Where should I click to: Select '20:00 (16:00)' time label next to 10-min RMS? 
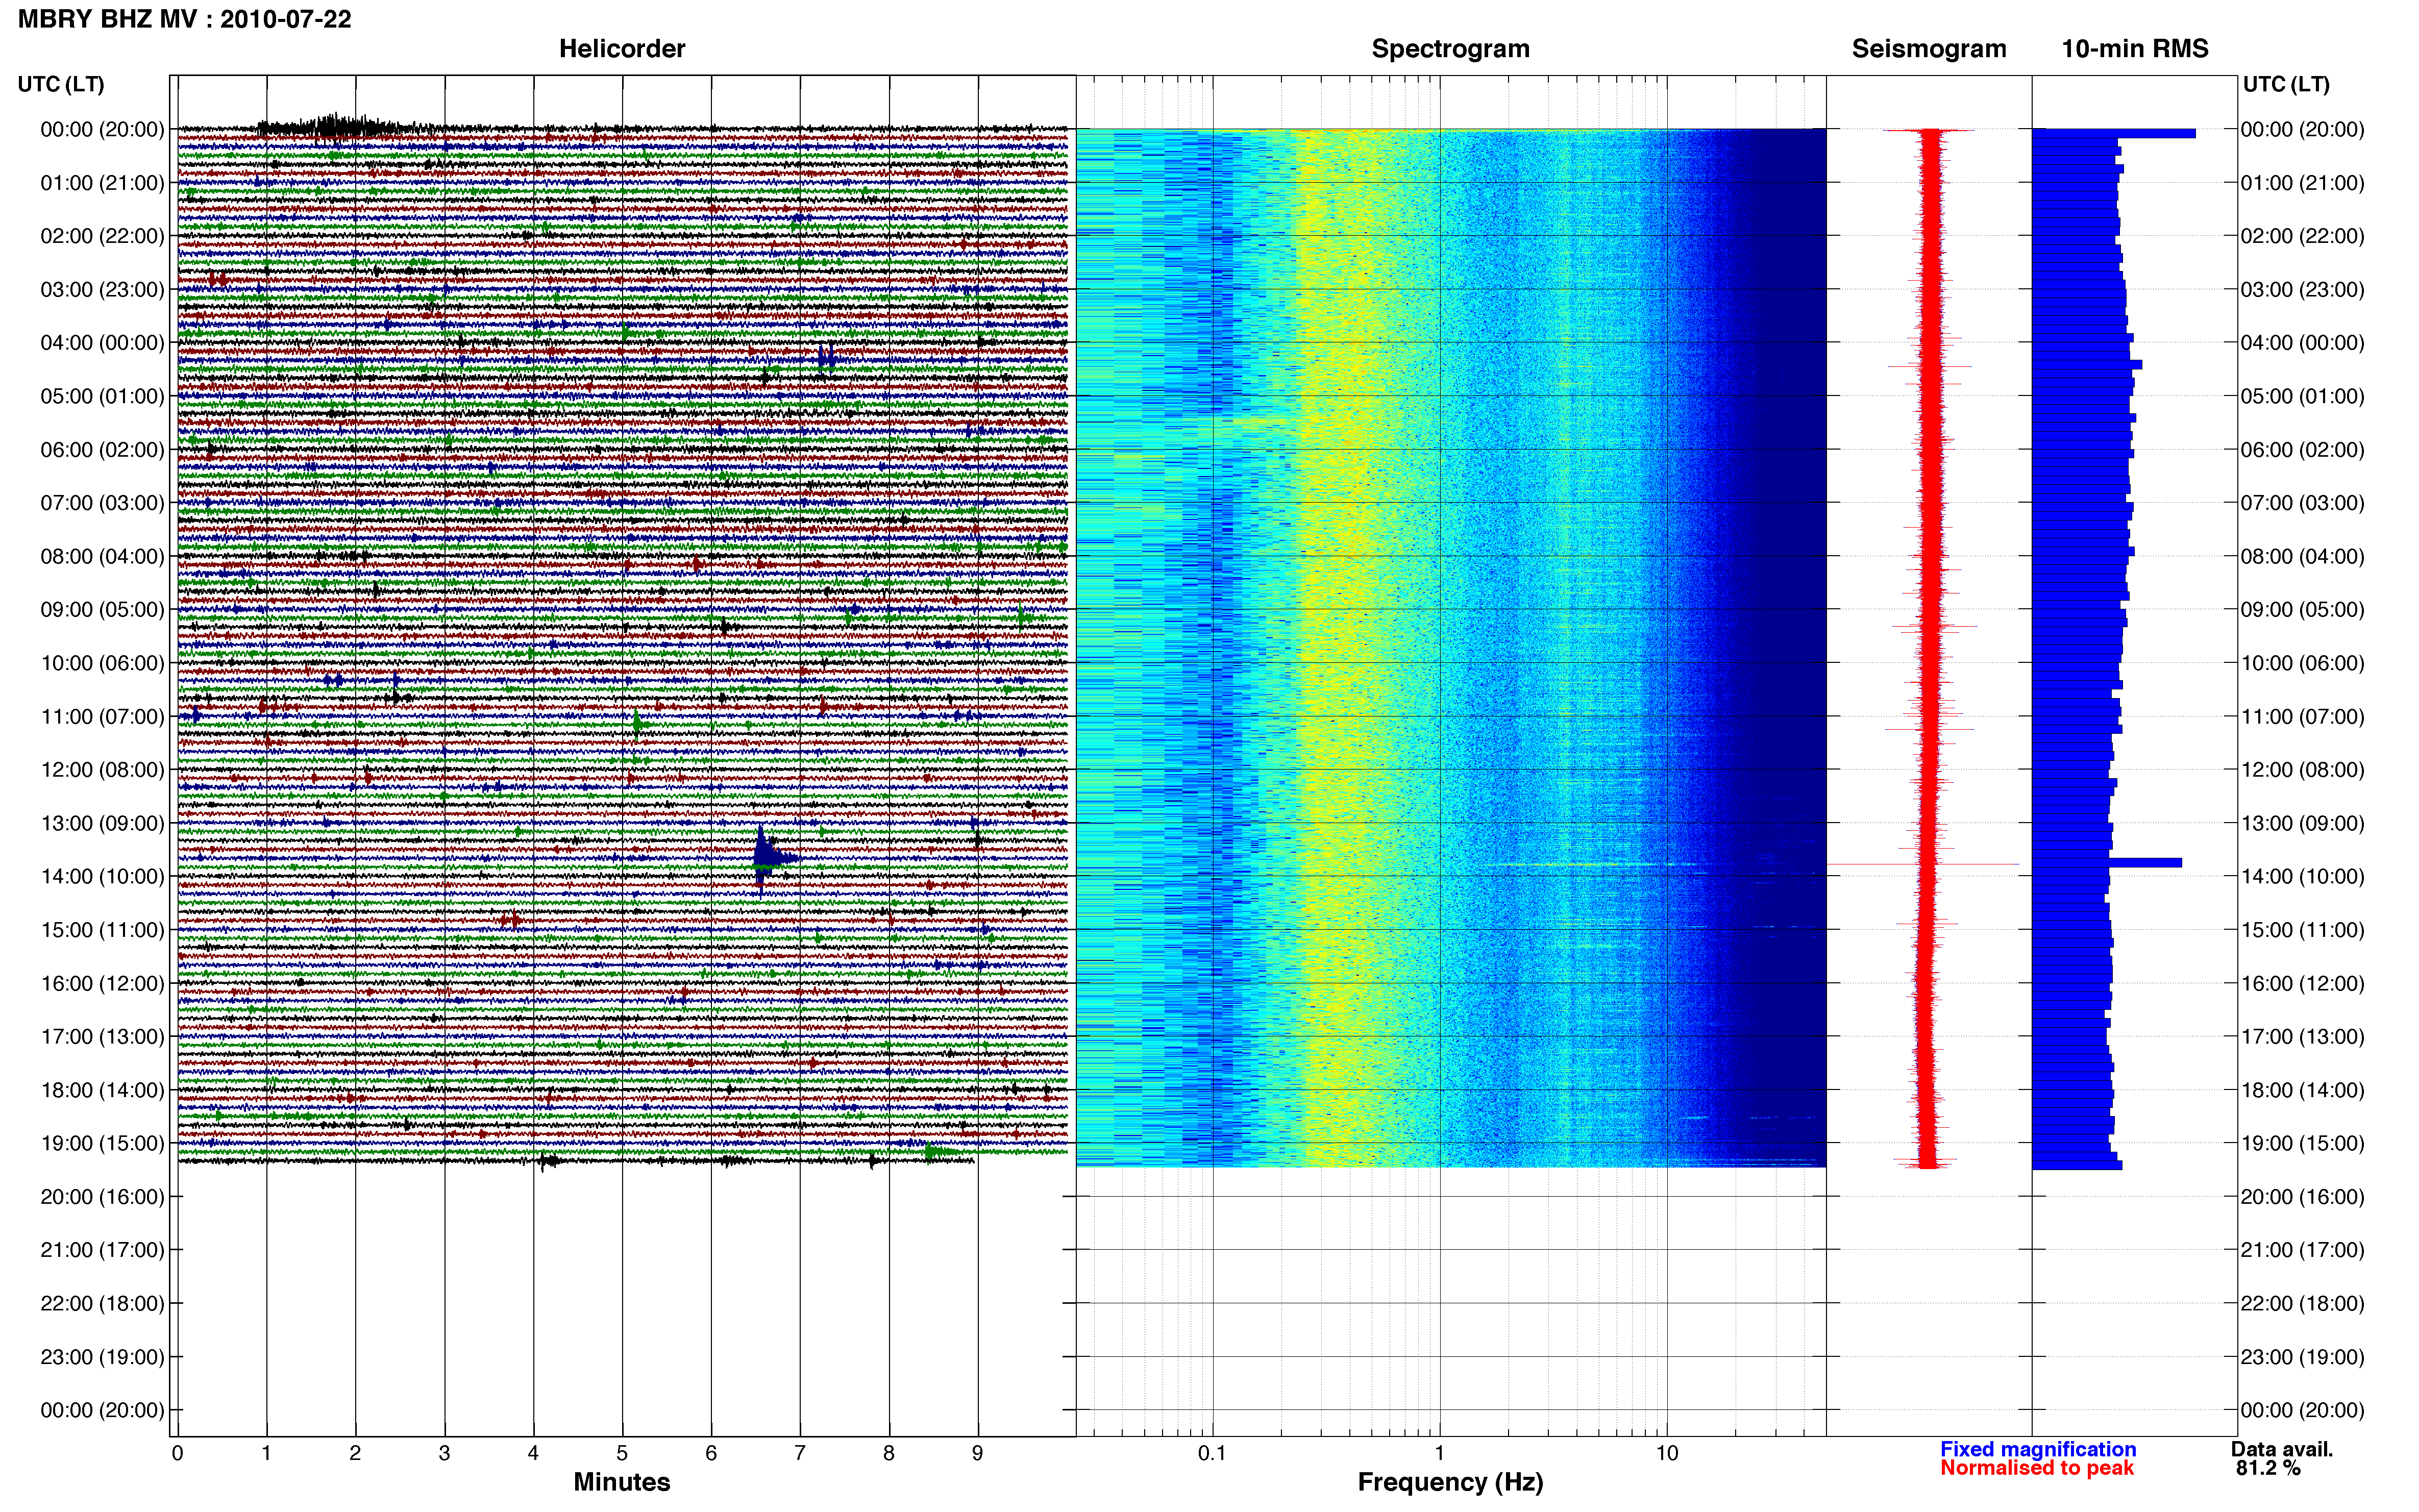pos(2302,1197)
